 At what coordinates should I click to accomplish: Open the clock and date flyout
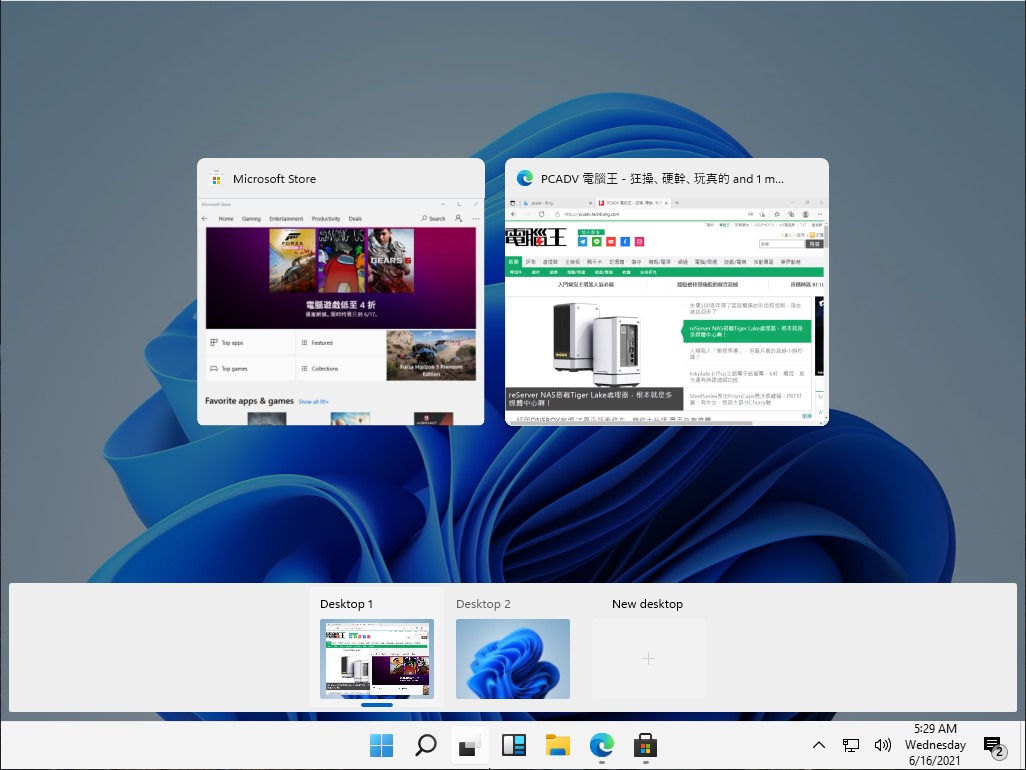coord(935,745)
